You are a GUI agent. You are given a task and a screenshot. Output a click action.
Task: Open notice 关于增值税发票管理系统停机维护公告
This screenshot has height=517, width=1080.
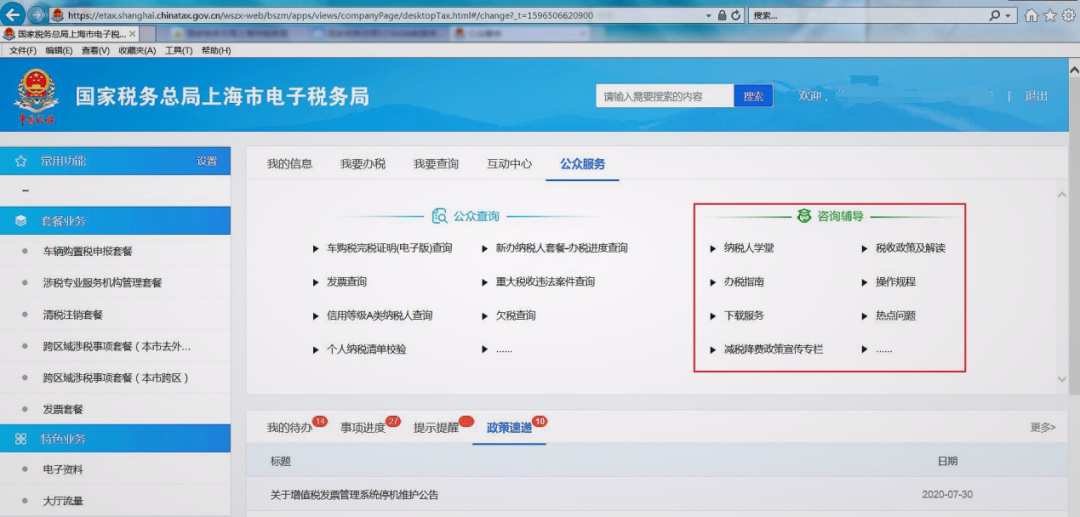point(355,495)
